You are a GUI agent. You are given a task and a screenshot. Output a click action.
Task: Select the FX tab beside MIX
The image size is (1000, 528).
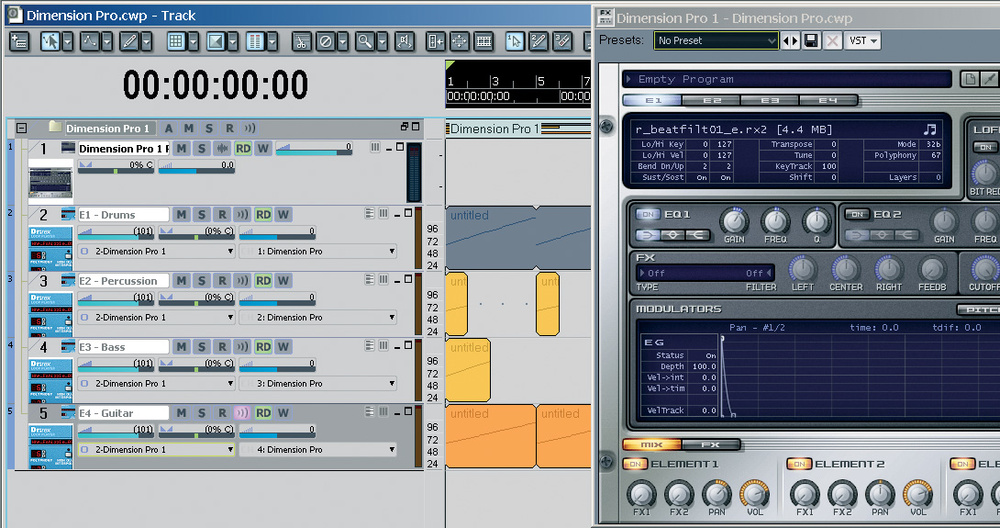pyautogui.click(x=710, y=444)
